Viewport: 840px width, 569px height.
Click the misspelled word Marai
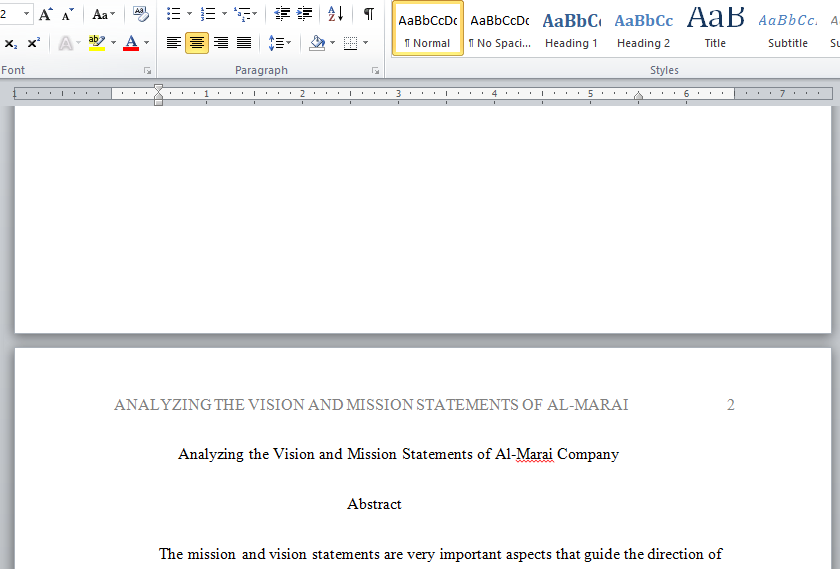534,454
